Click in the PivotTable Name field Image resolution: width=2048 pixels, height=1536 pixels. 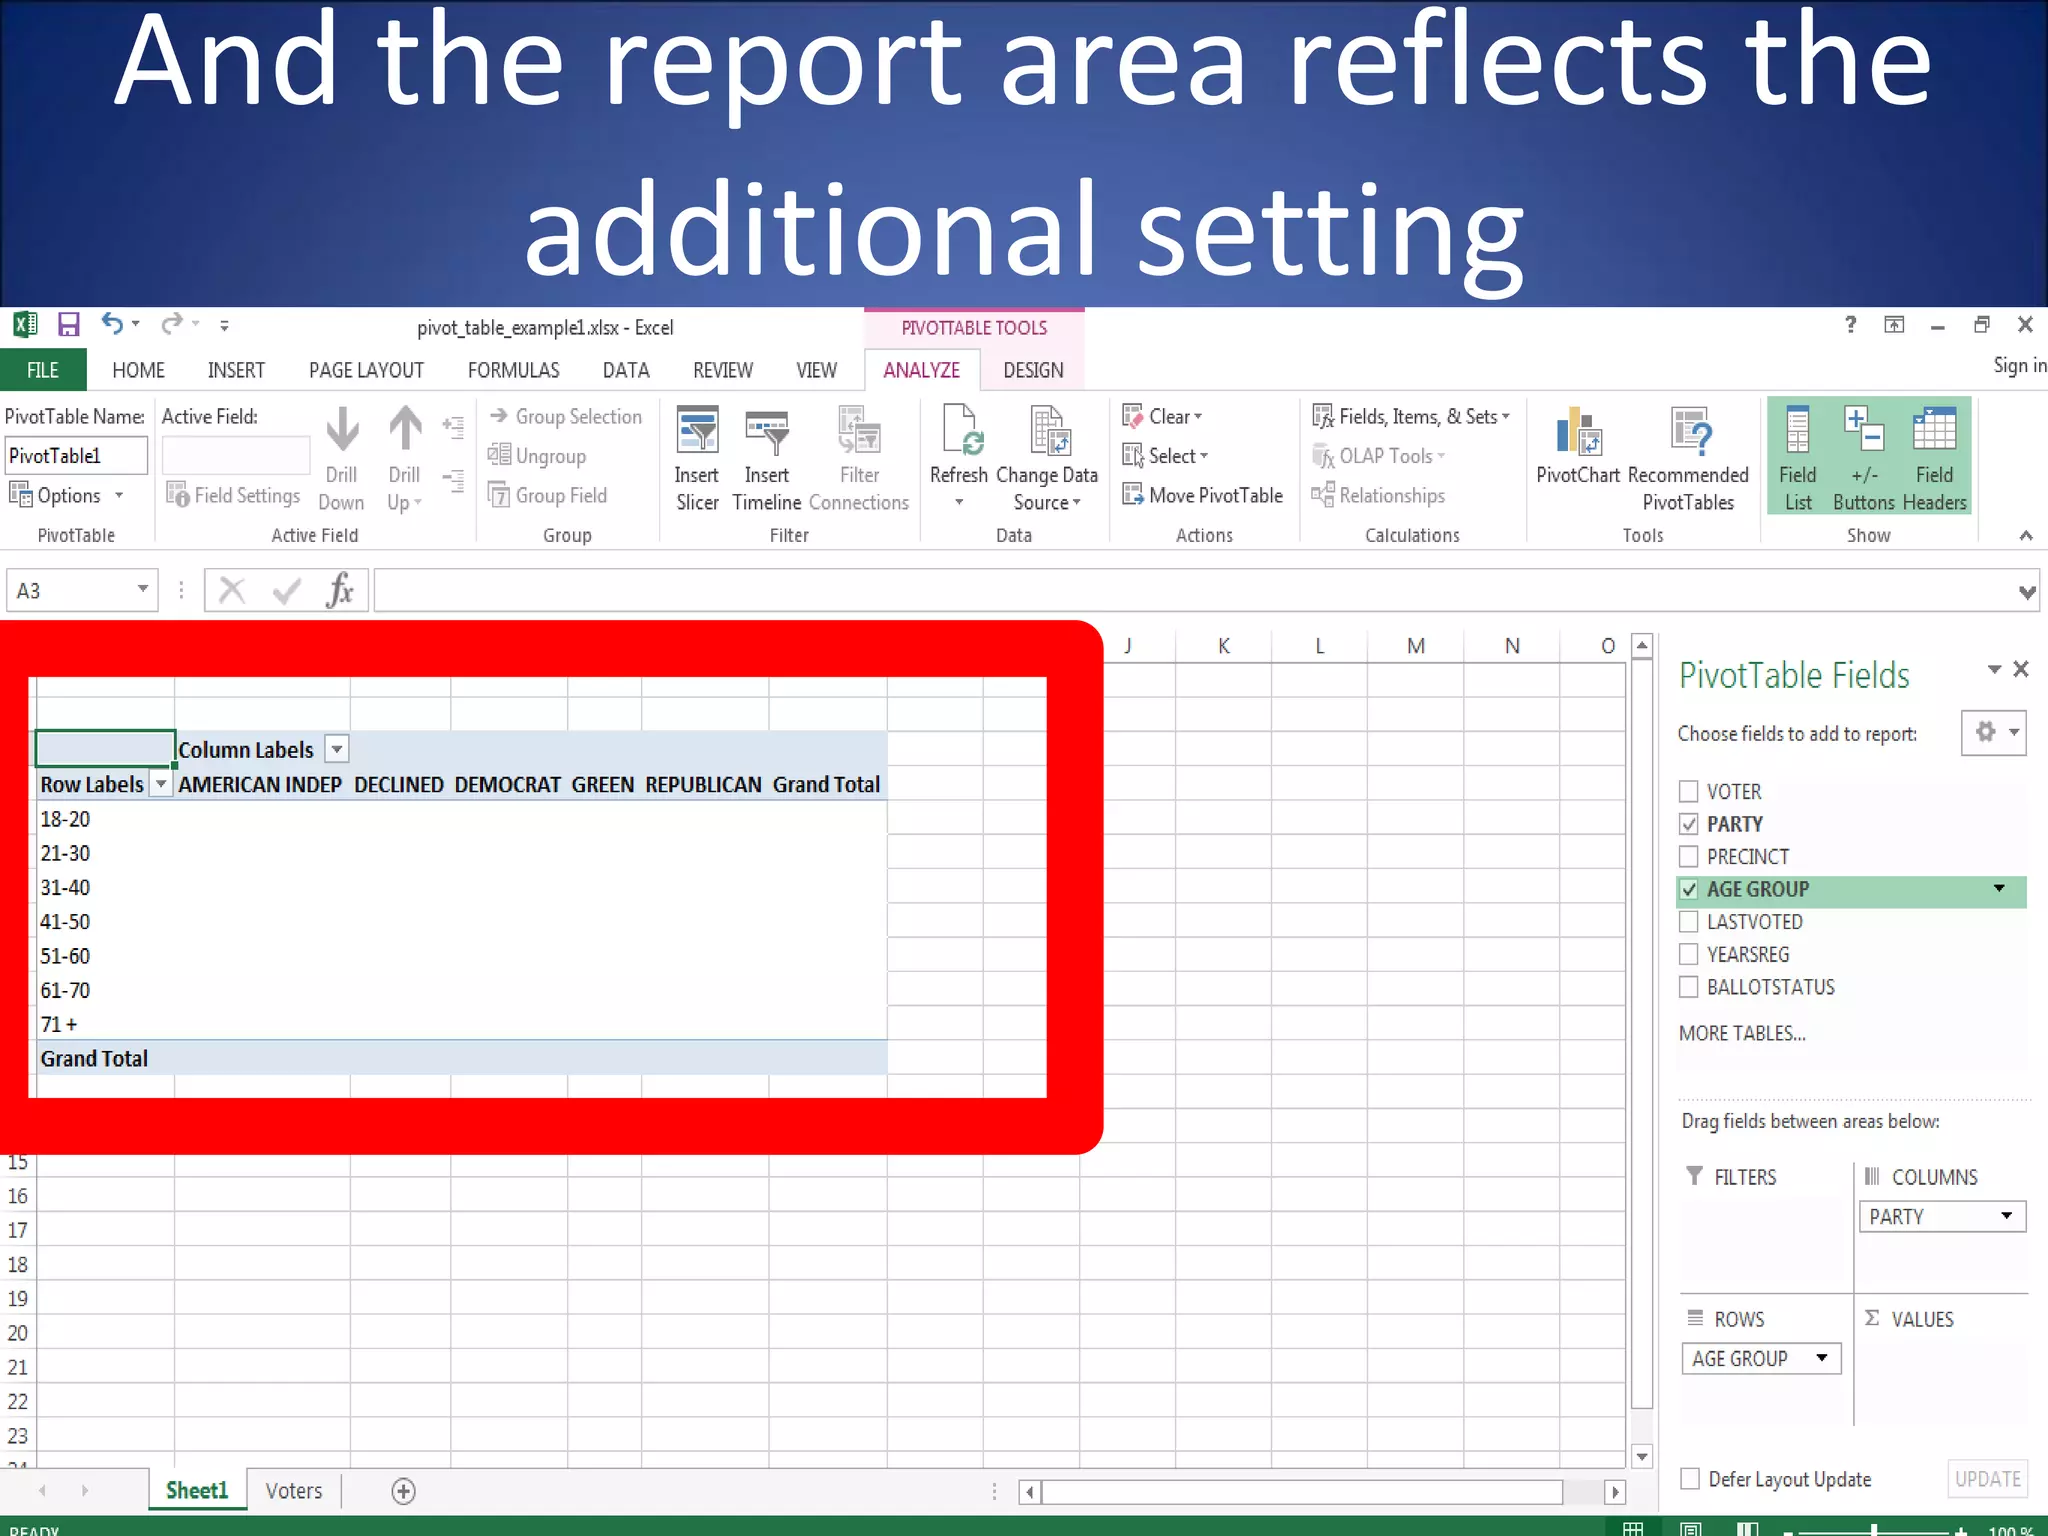pos(76,456)
